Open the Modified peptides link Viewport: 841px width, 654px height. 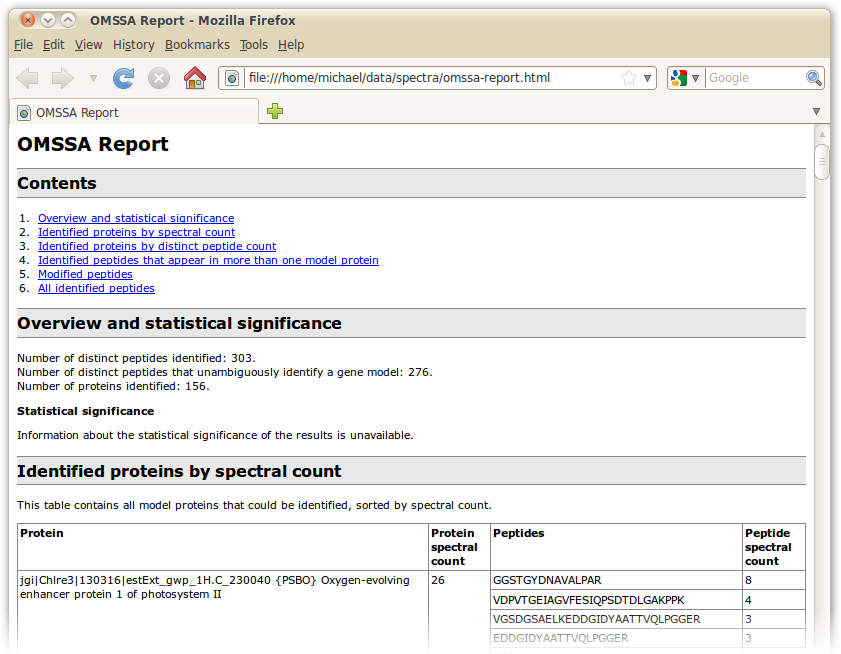(x=85, y=274)
